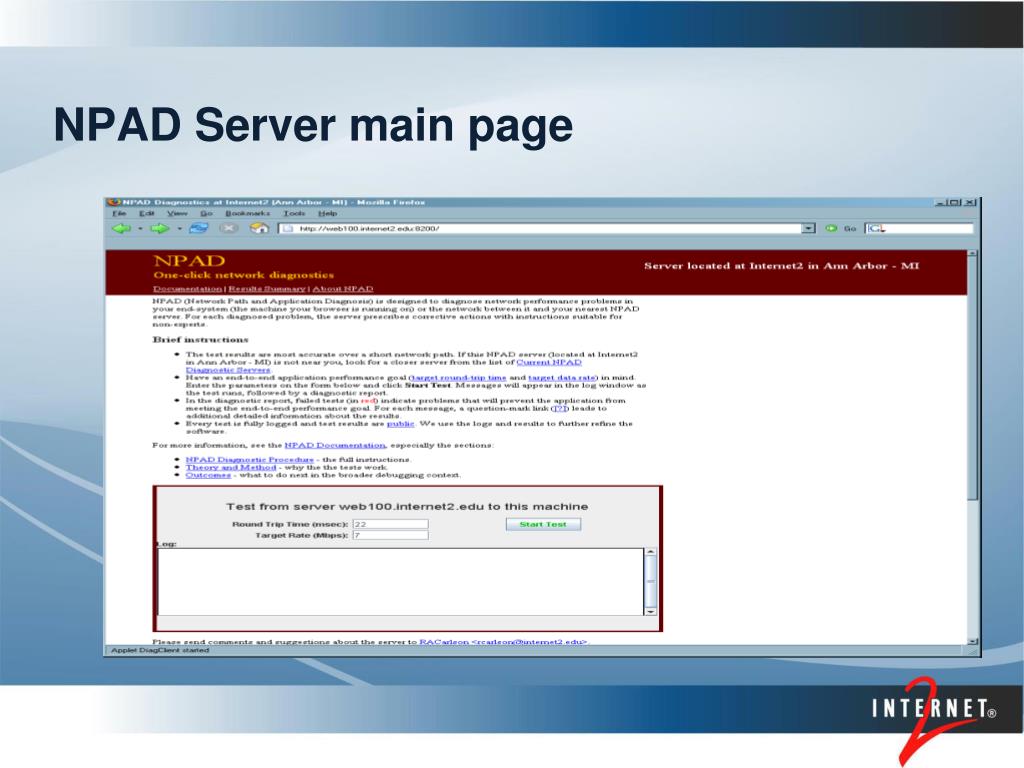The width and height of the screenshot is (1024, 768).
Task: Open the Help menu
Action: click(327, 214)
